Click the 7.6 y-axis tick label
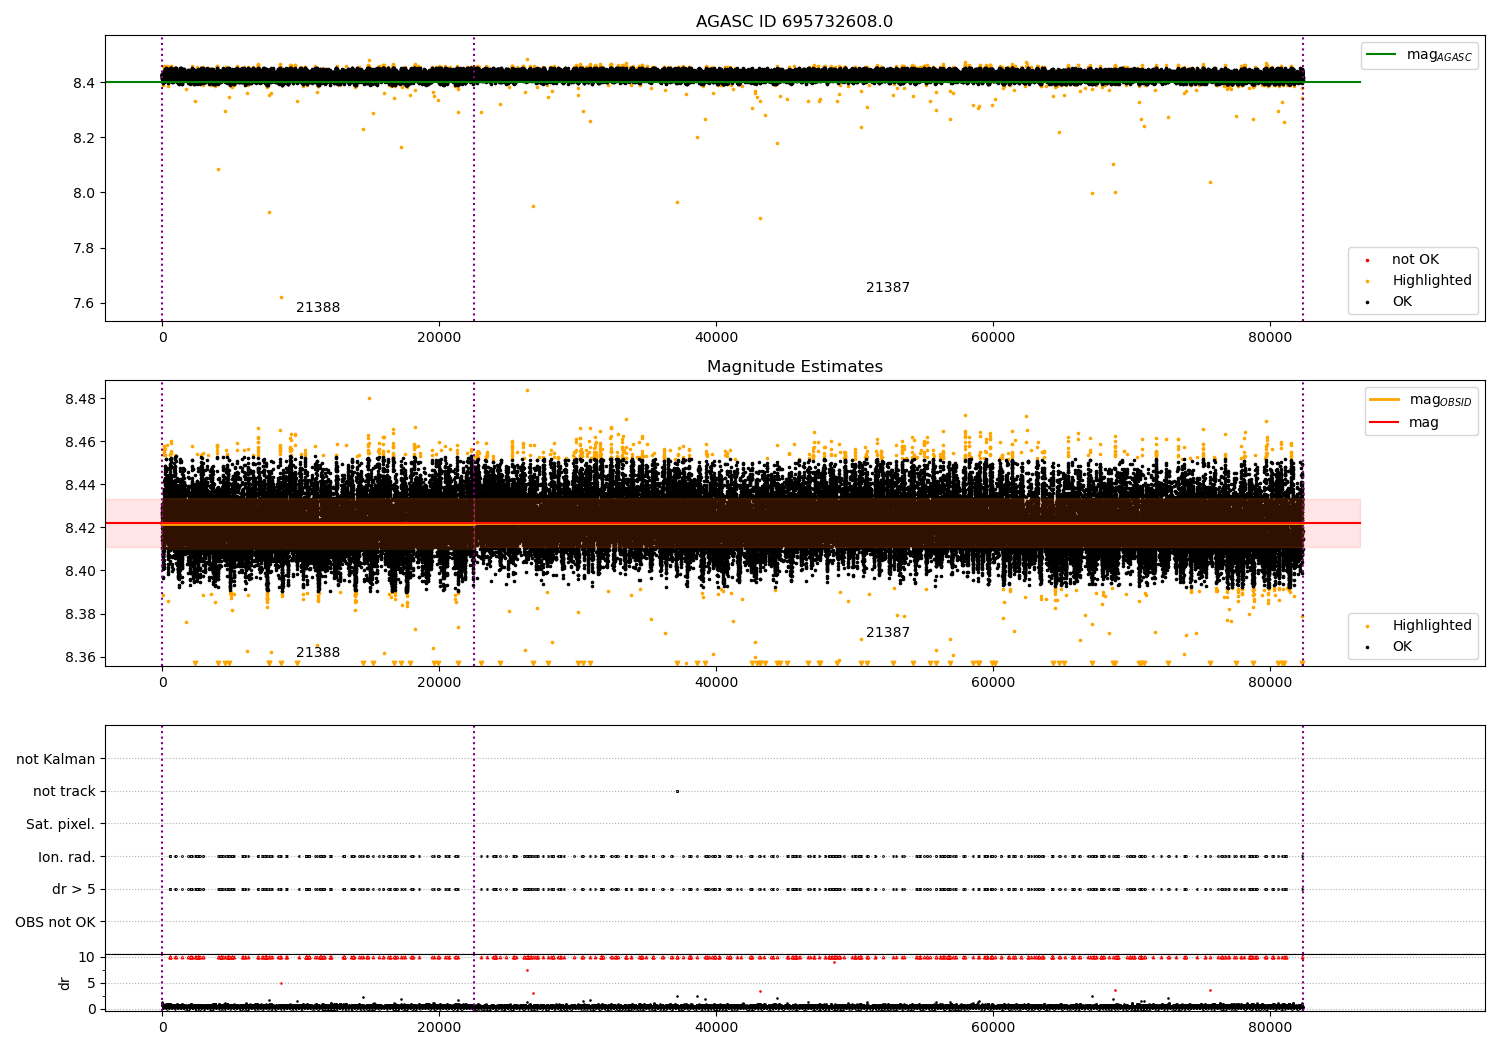This screenshot has height=1050, width=1500. [x=84, y=304]
